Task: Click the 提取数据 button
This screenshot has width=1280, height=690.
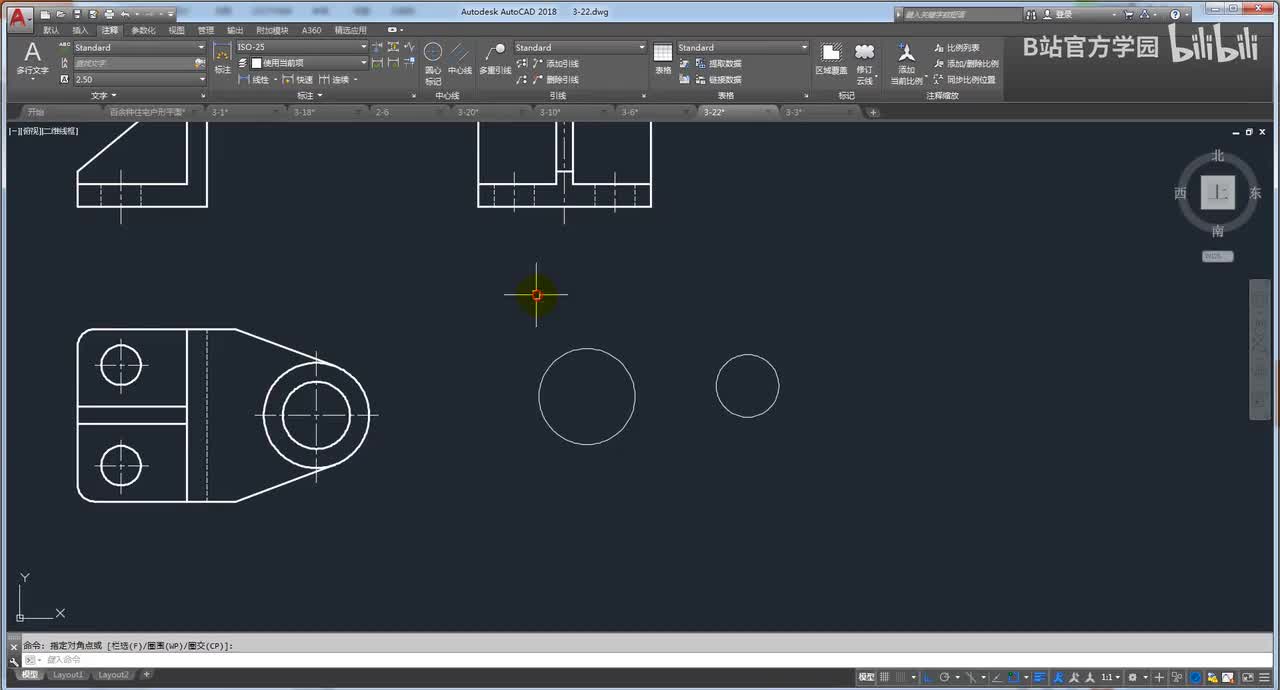Action: tap(717, 63)
